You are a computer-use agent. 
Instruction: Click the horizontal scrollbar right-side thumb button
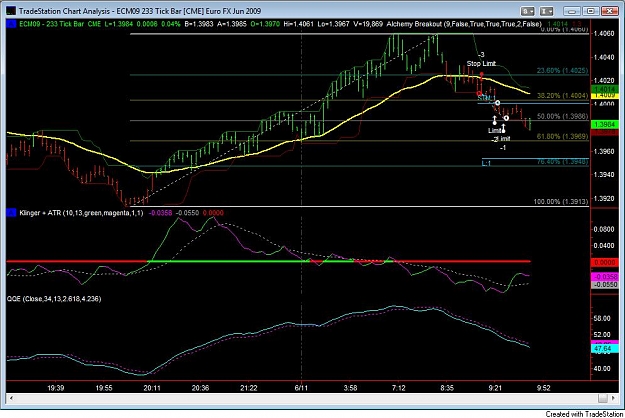pos(603,398)
